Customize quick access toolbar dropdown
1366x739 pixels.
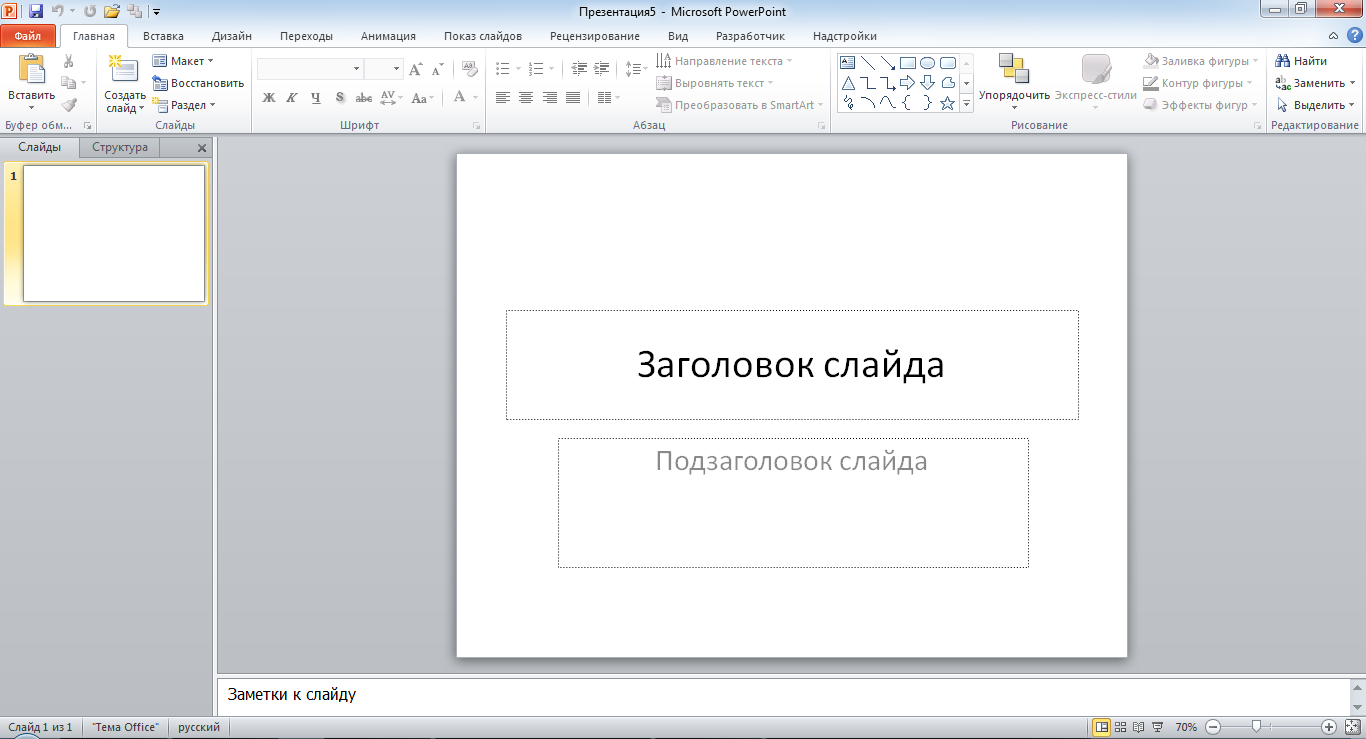pos(157,12)
